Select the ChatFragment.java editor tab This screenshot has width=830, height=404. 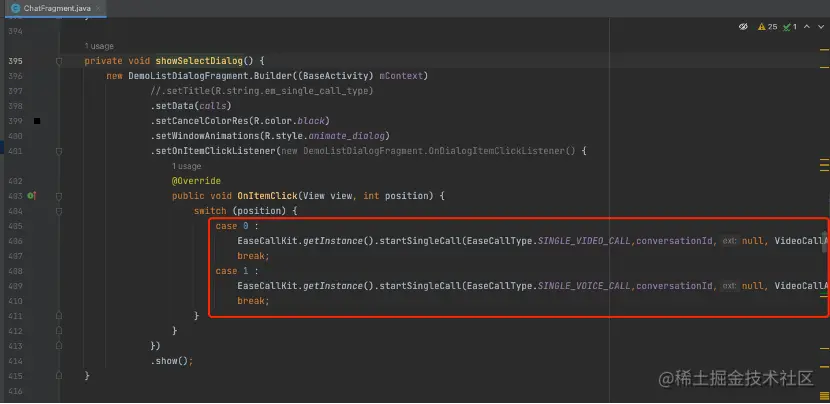pyautogui.click(x=56, y=8)
